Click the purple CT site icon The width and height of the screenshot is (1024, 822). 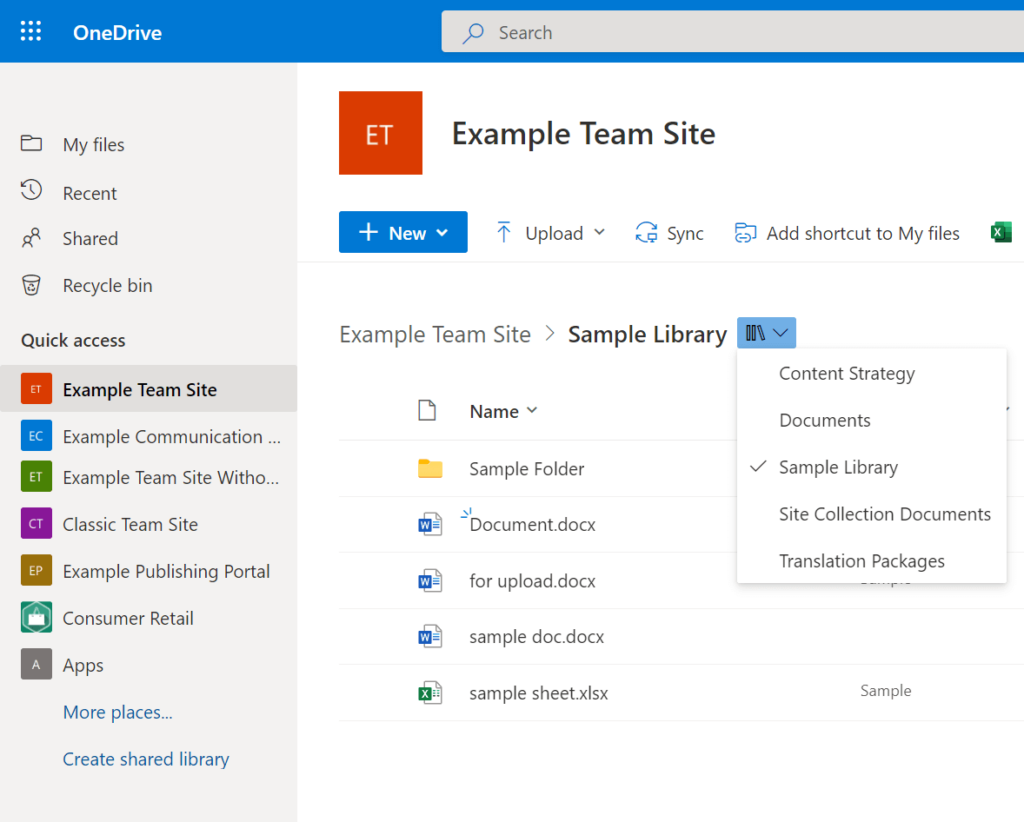coord(36,524)
